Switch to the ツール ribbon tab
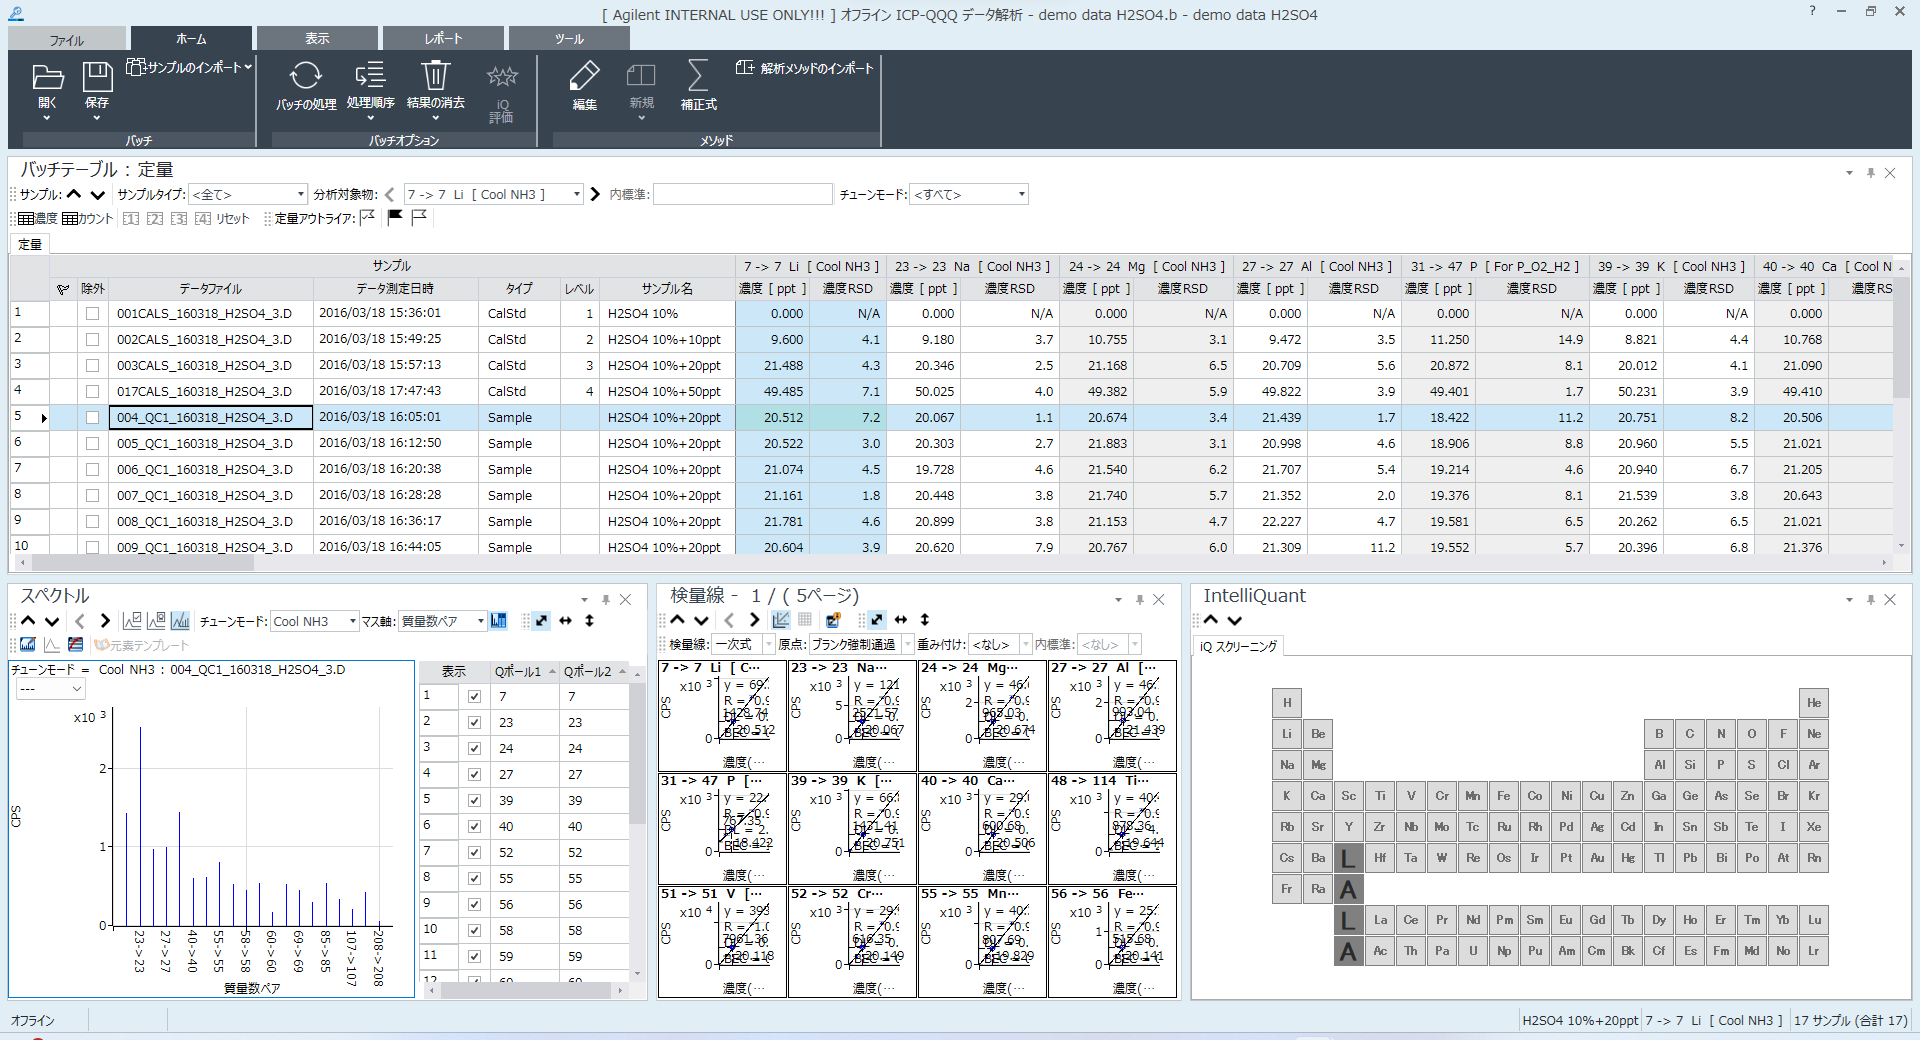 pyautogui.click(x=569, y=38)
